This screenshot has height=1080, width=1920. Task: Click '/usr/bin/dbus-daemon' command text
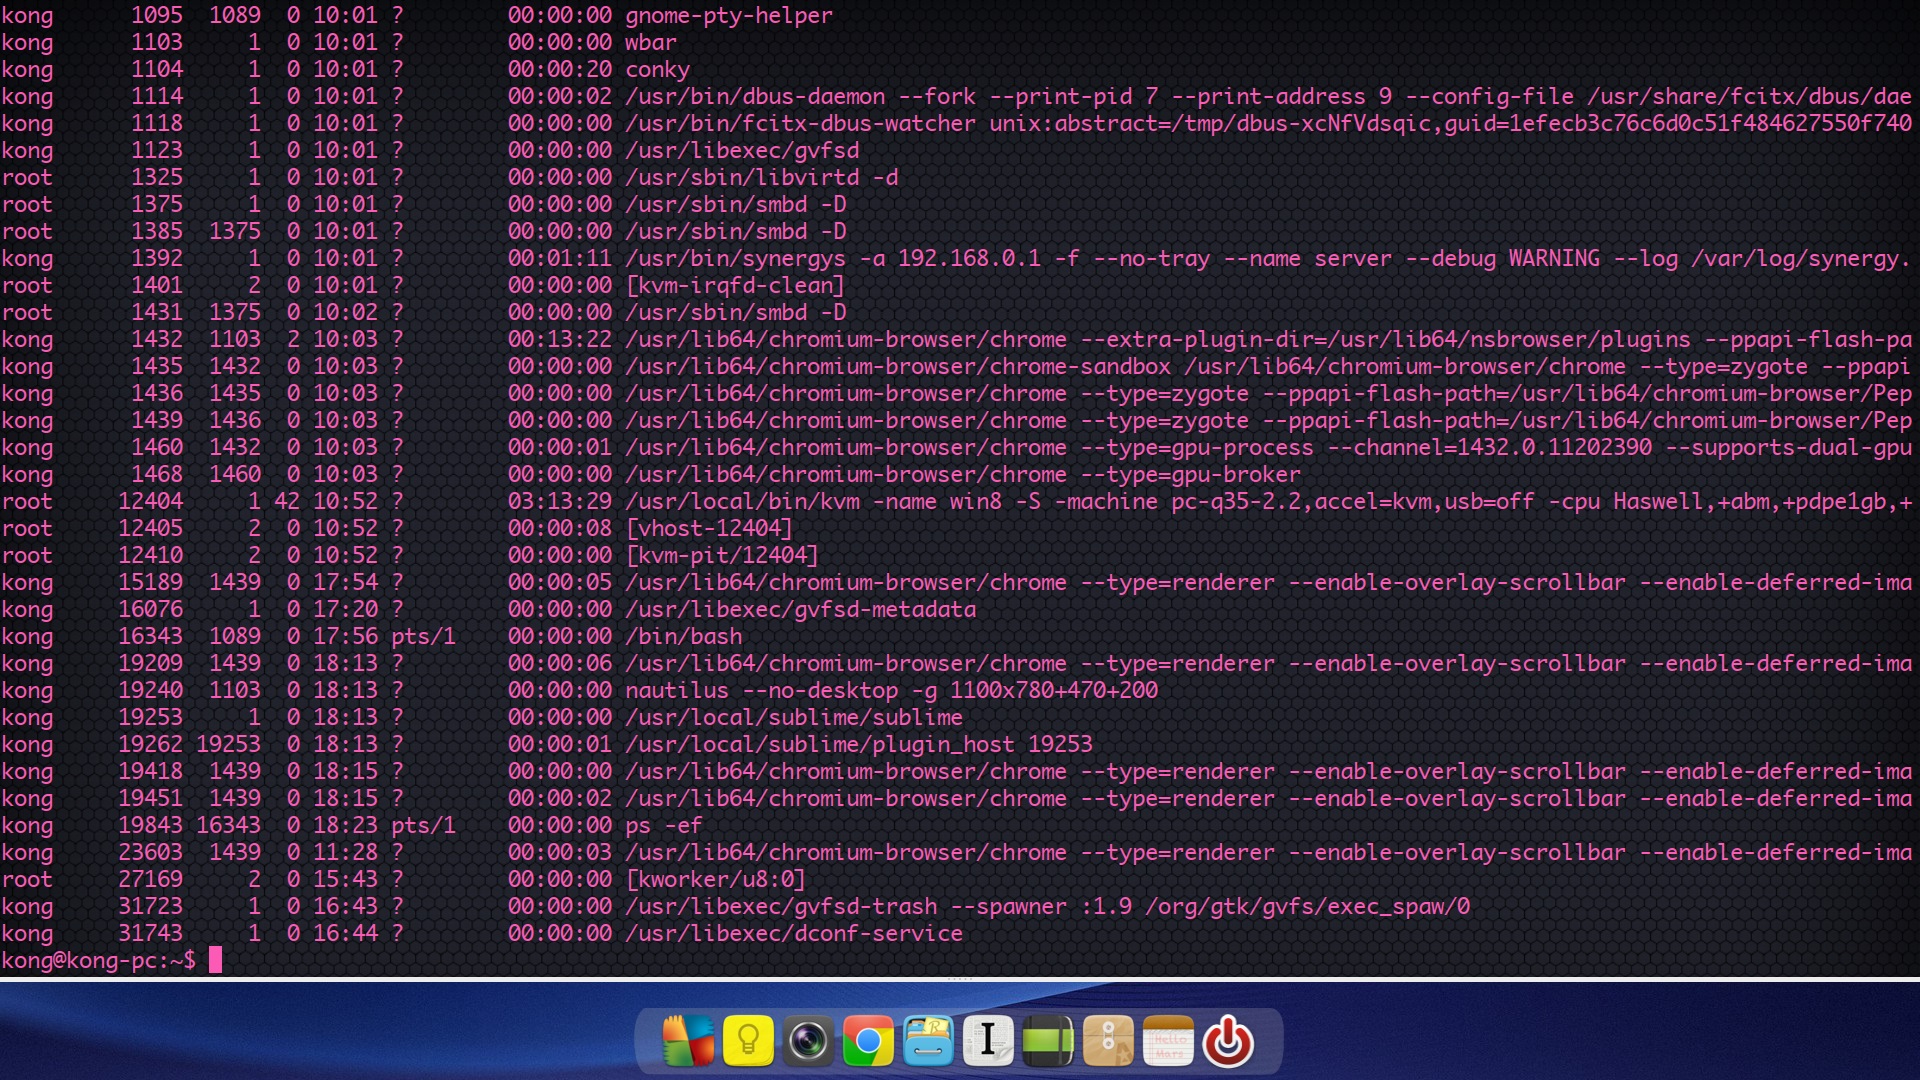click(x=756, y=96)
